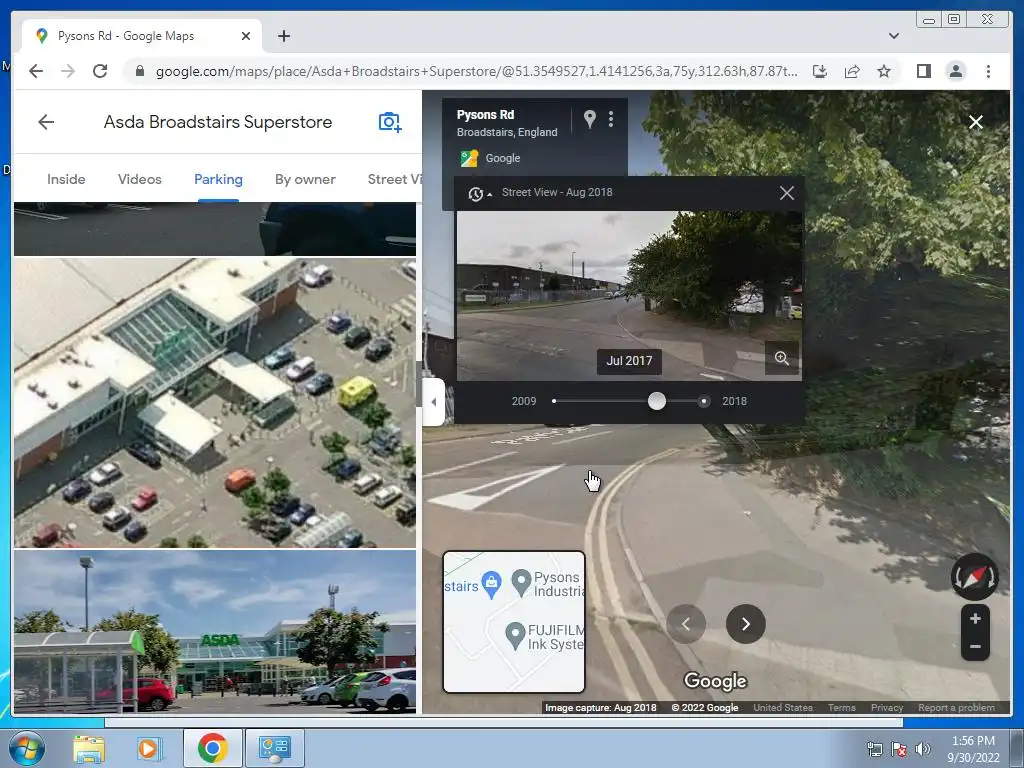Open the Terms link
The height and width of the screenshot is (768, 1024).
pos(842,707)
